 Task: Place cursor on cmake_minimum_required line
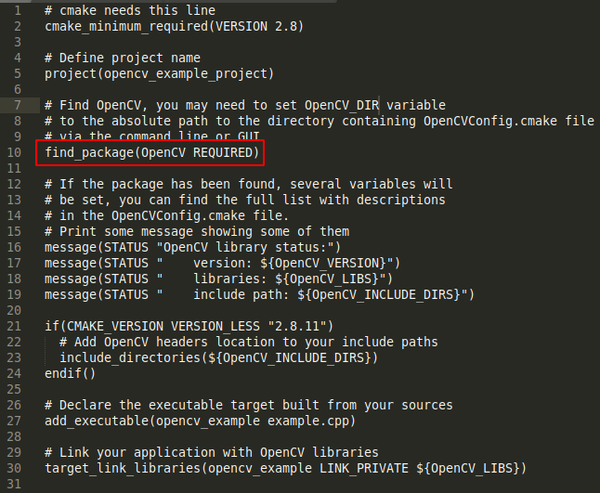pyautogui.click(x=174, y=27)
